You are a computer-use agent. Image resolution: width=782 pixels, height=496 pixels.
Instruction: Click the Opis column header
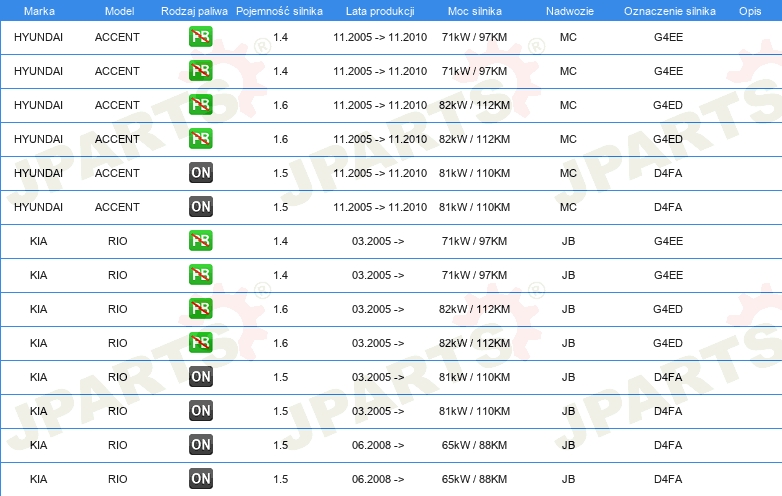[750, 11]
